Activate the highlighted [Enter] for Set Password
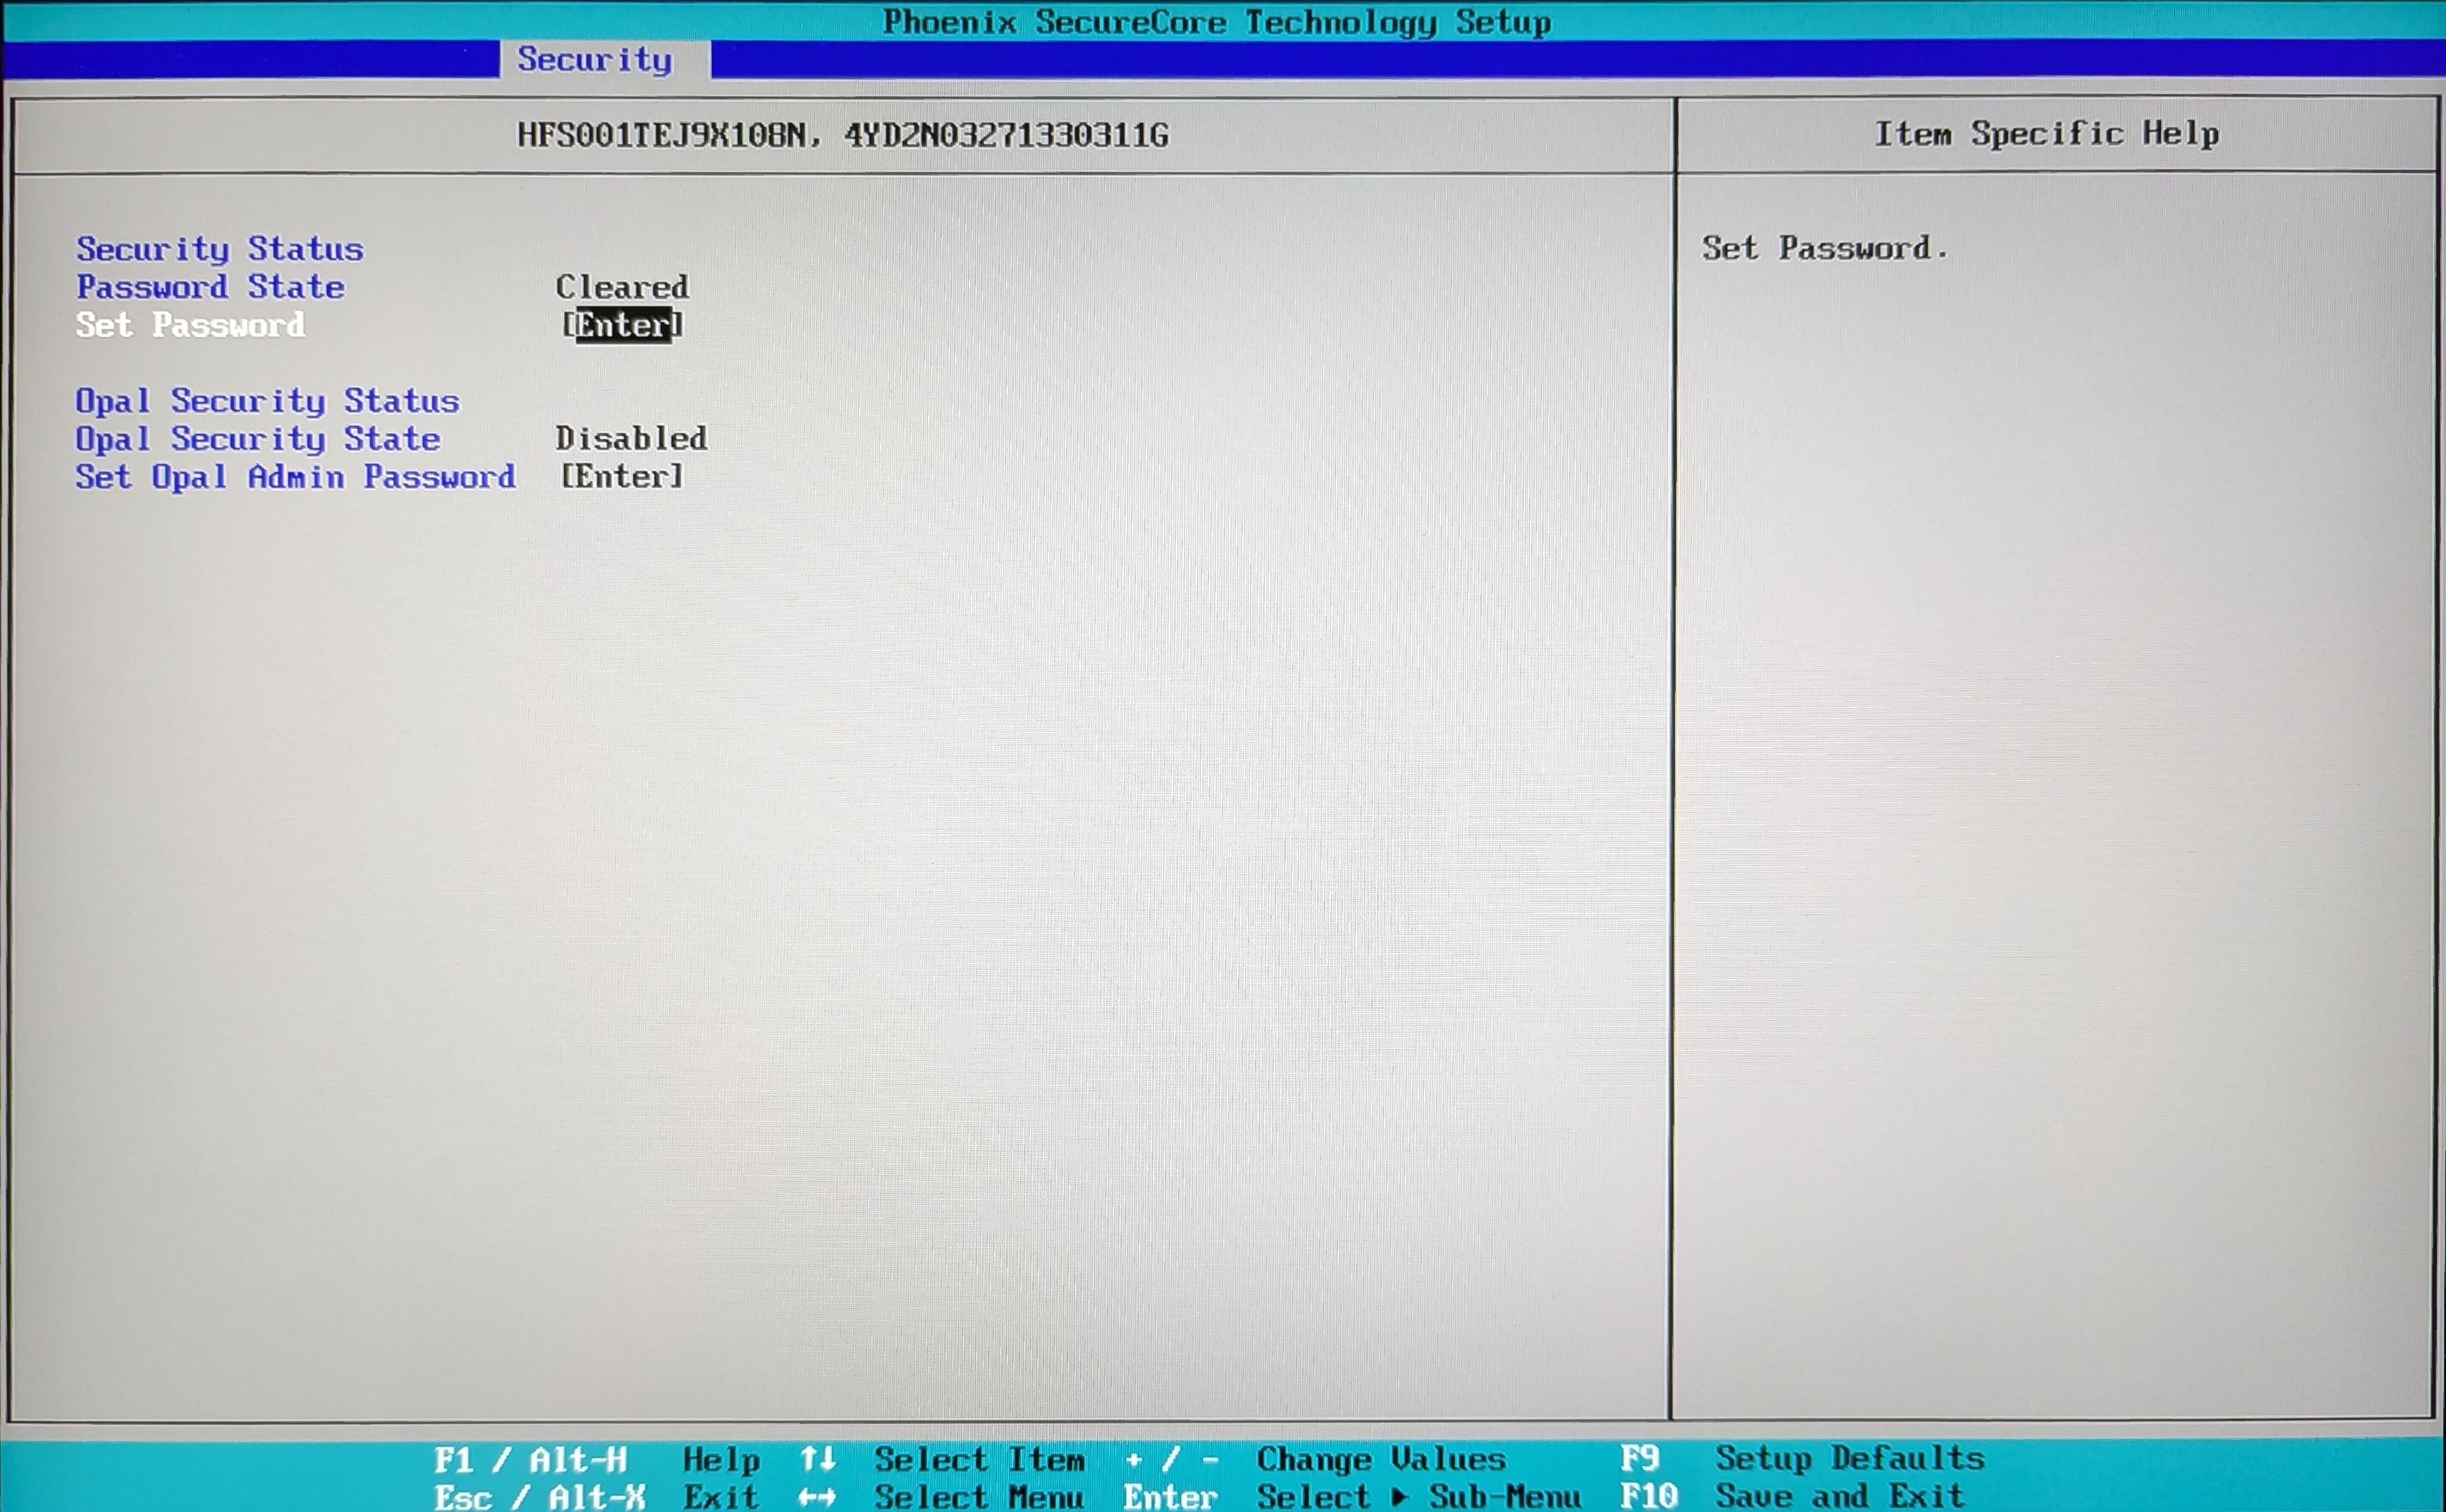Viewport: 2446px width, 1512px height. (622, 325)
